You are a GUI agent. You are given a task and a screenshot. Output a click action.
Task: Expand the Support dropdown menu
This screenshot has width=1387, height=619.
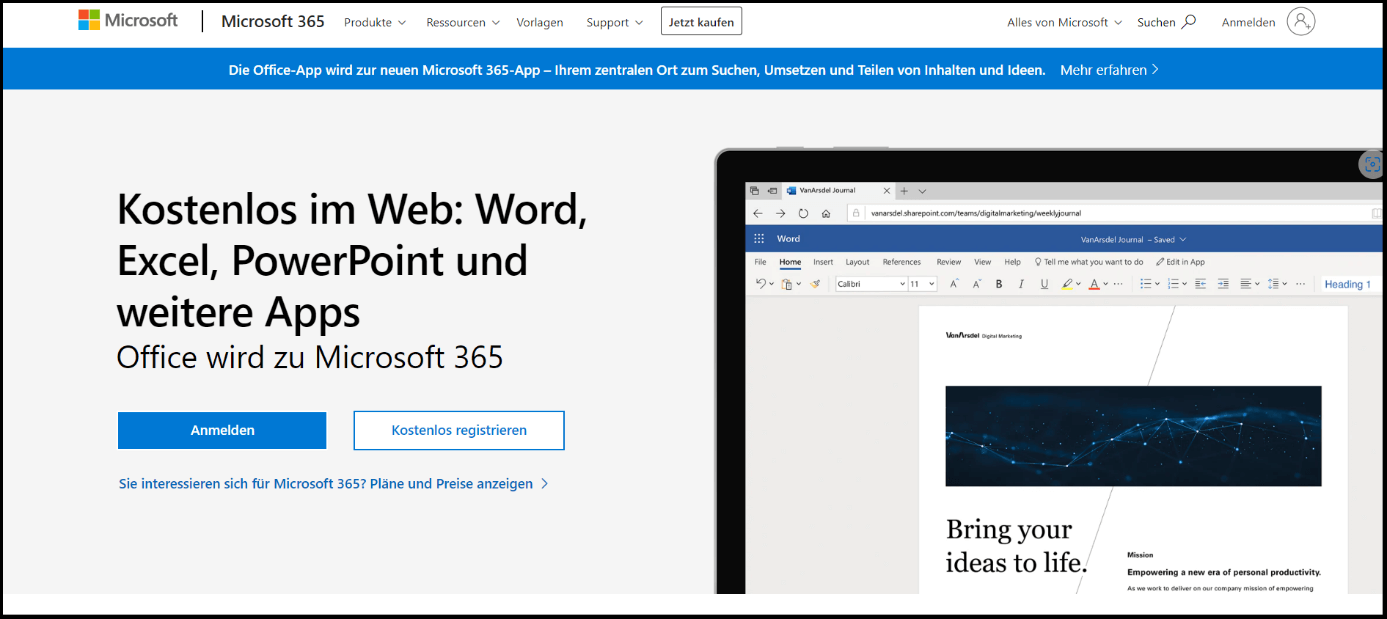[x=614, y=22]
